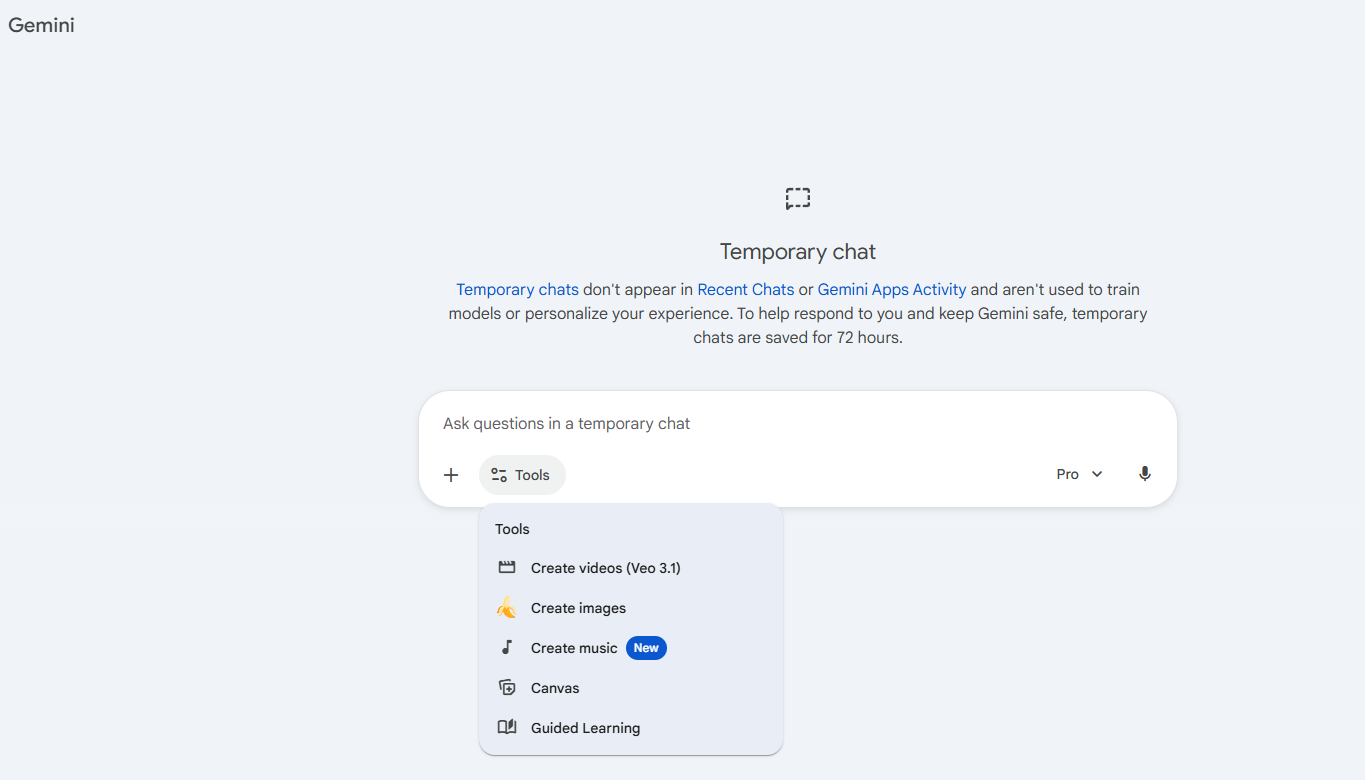Viewport: 1365px width, 780px height.
Task: Pick the Guided Learning menu option
Action: [x=585, y=728]
